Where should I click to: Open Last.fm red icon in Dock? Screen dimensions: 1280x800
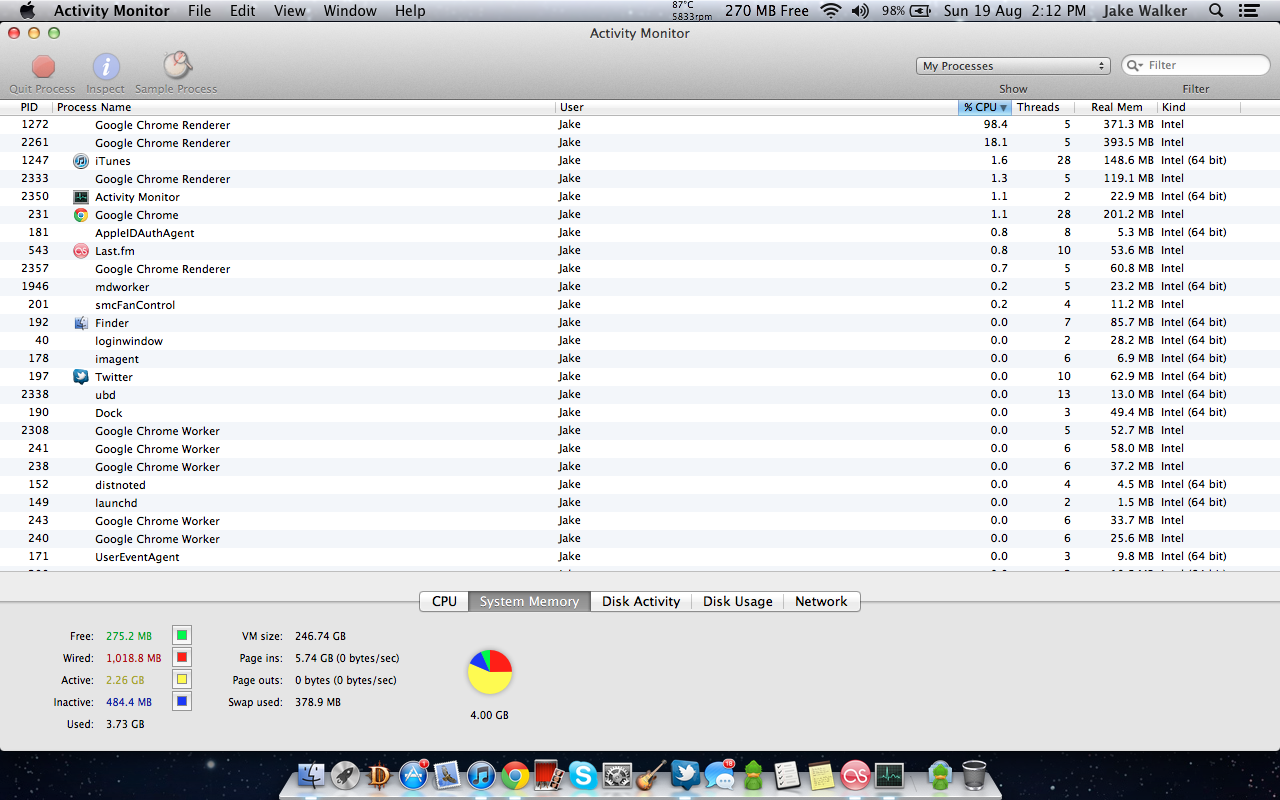(855, 775)
